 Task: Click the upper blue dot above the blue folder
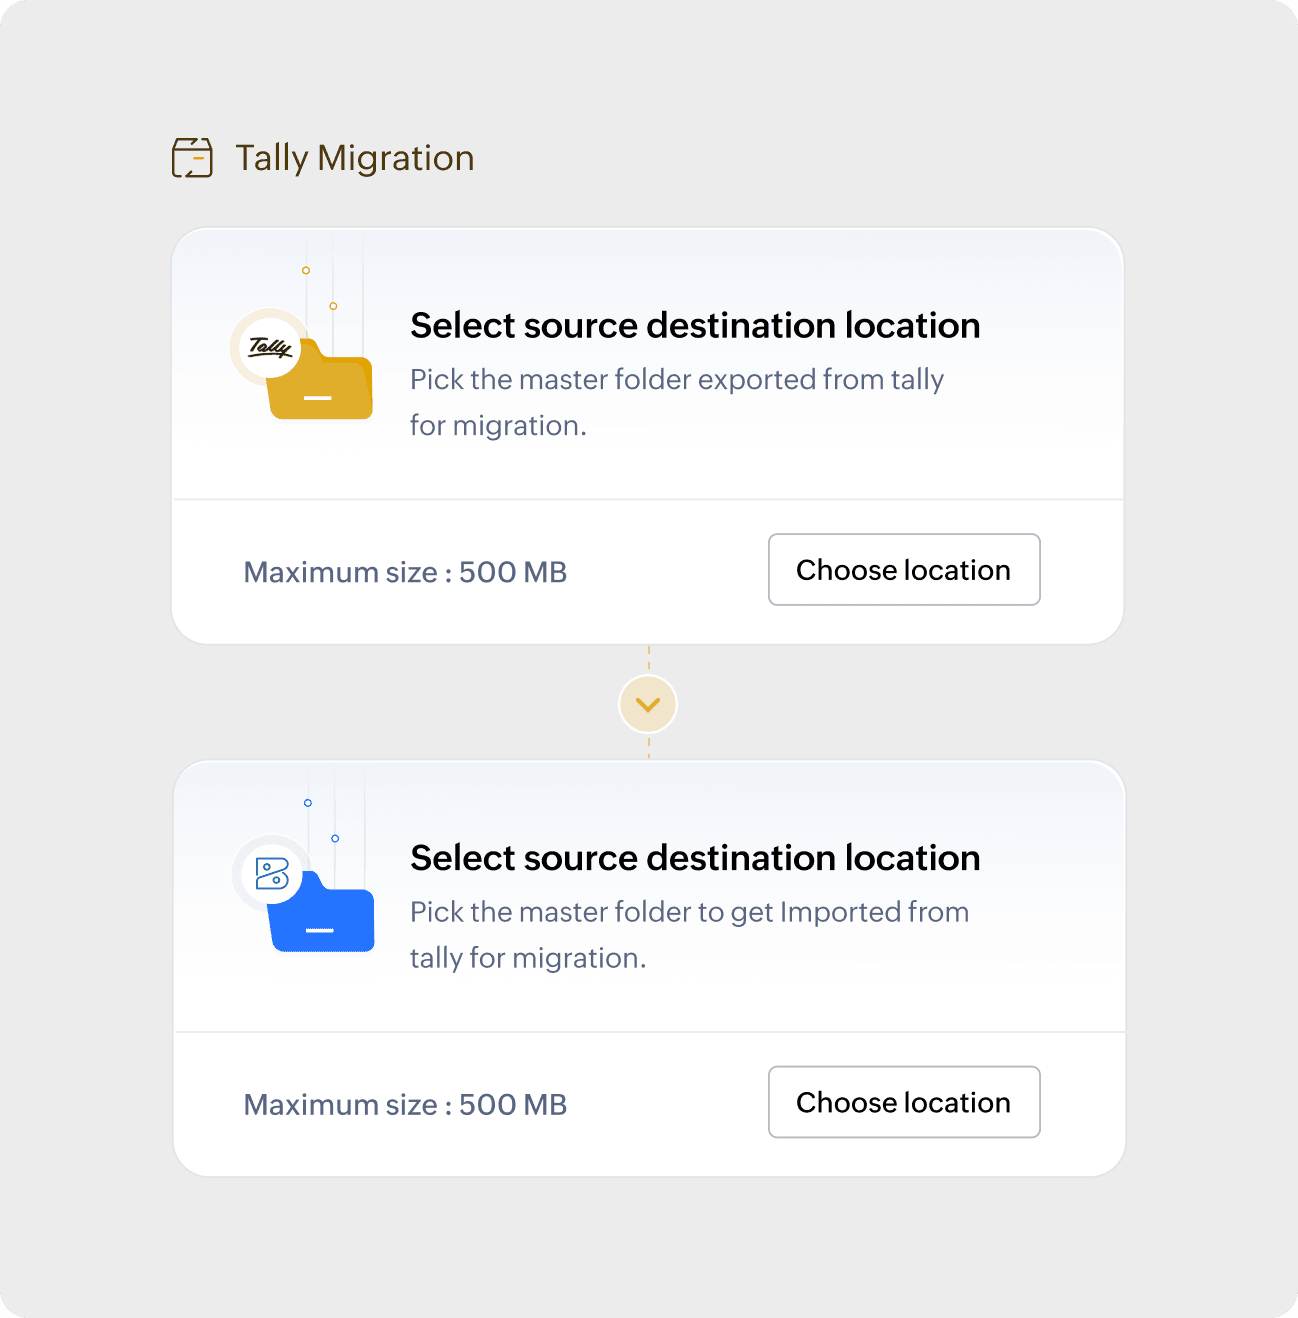(308, 803)
